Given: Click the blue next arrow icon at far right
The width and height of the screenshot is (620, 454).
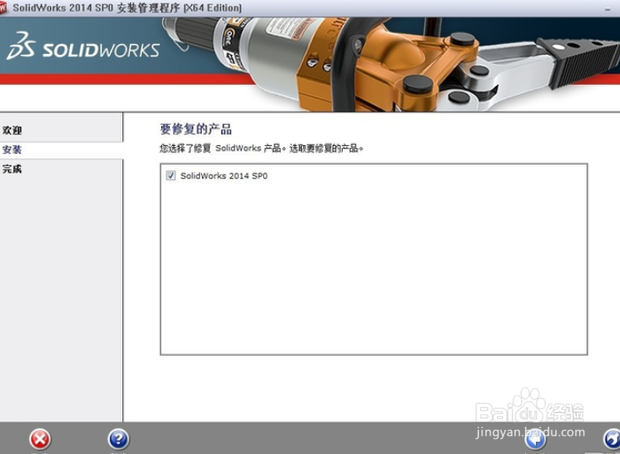Looking at the screenshot, I should (x=612, y=440).
